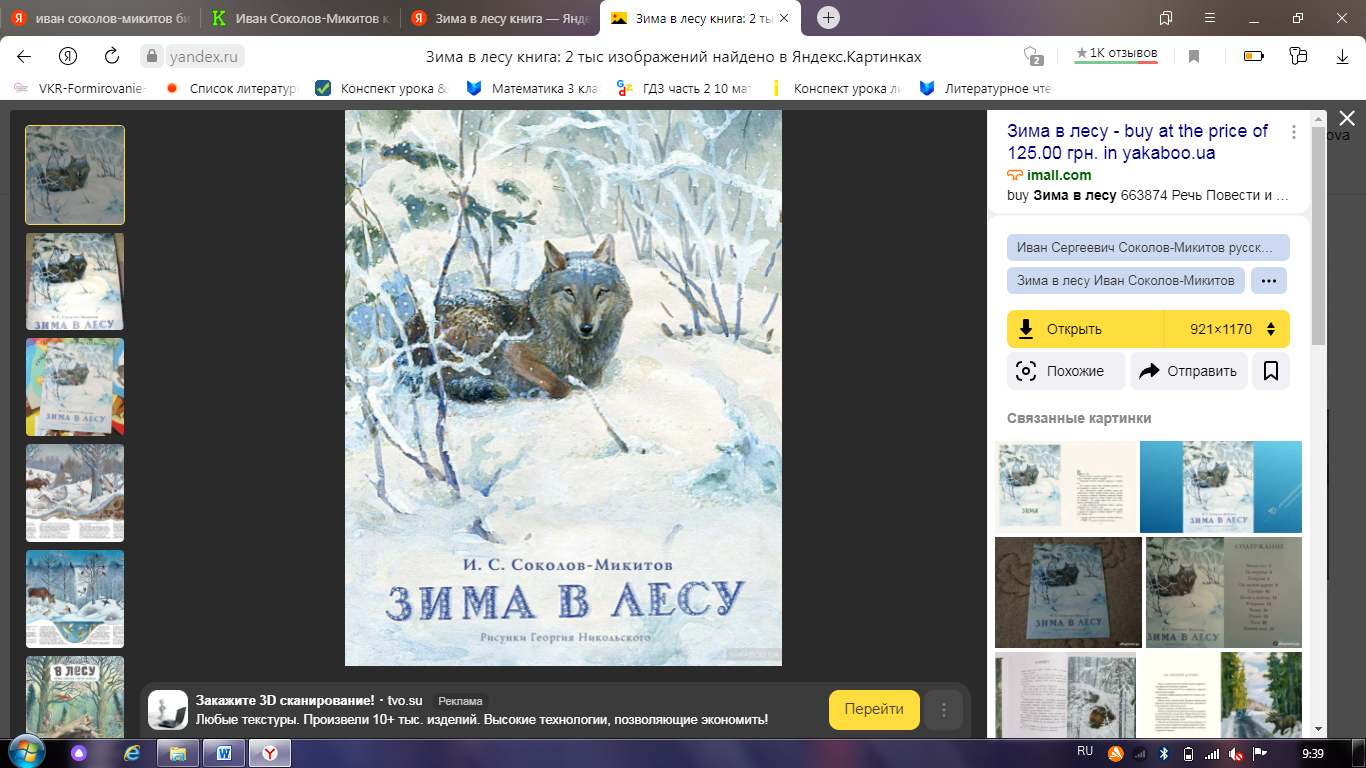Open the Protect shield icon with badge 2

(x=1033, y=56)
